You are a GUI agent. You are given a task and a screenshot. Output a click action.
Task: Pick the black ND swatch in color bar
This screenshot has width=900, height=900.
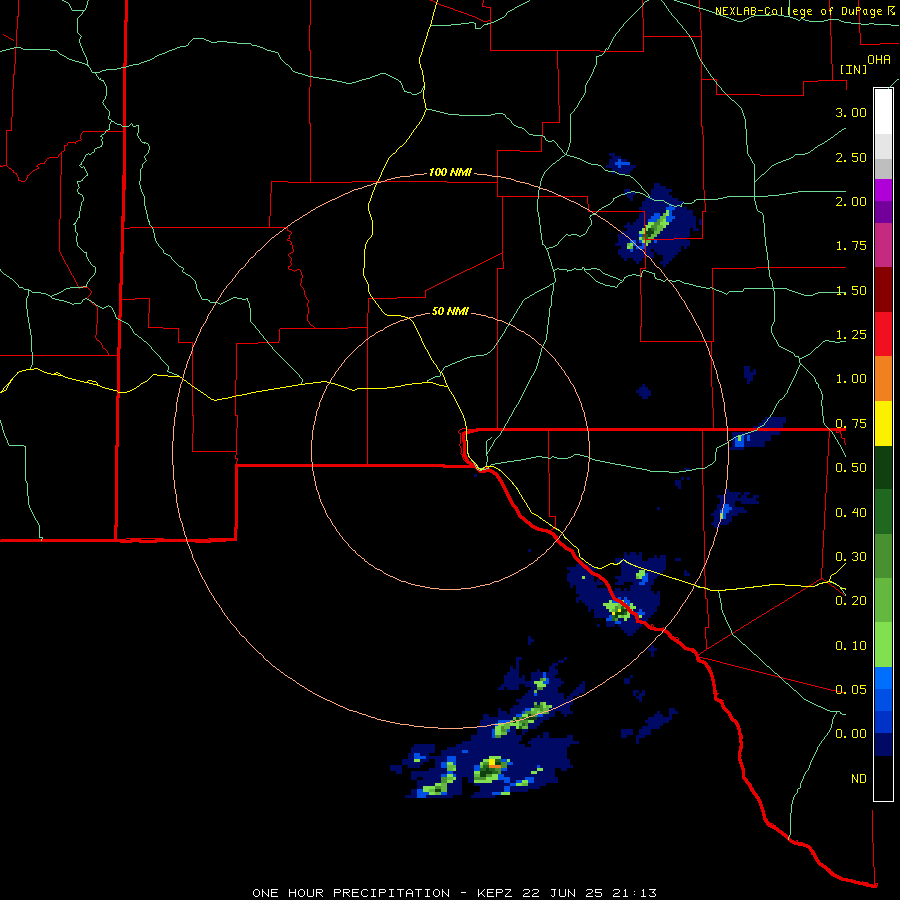[x=883, y=778]
